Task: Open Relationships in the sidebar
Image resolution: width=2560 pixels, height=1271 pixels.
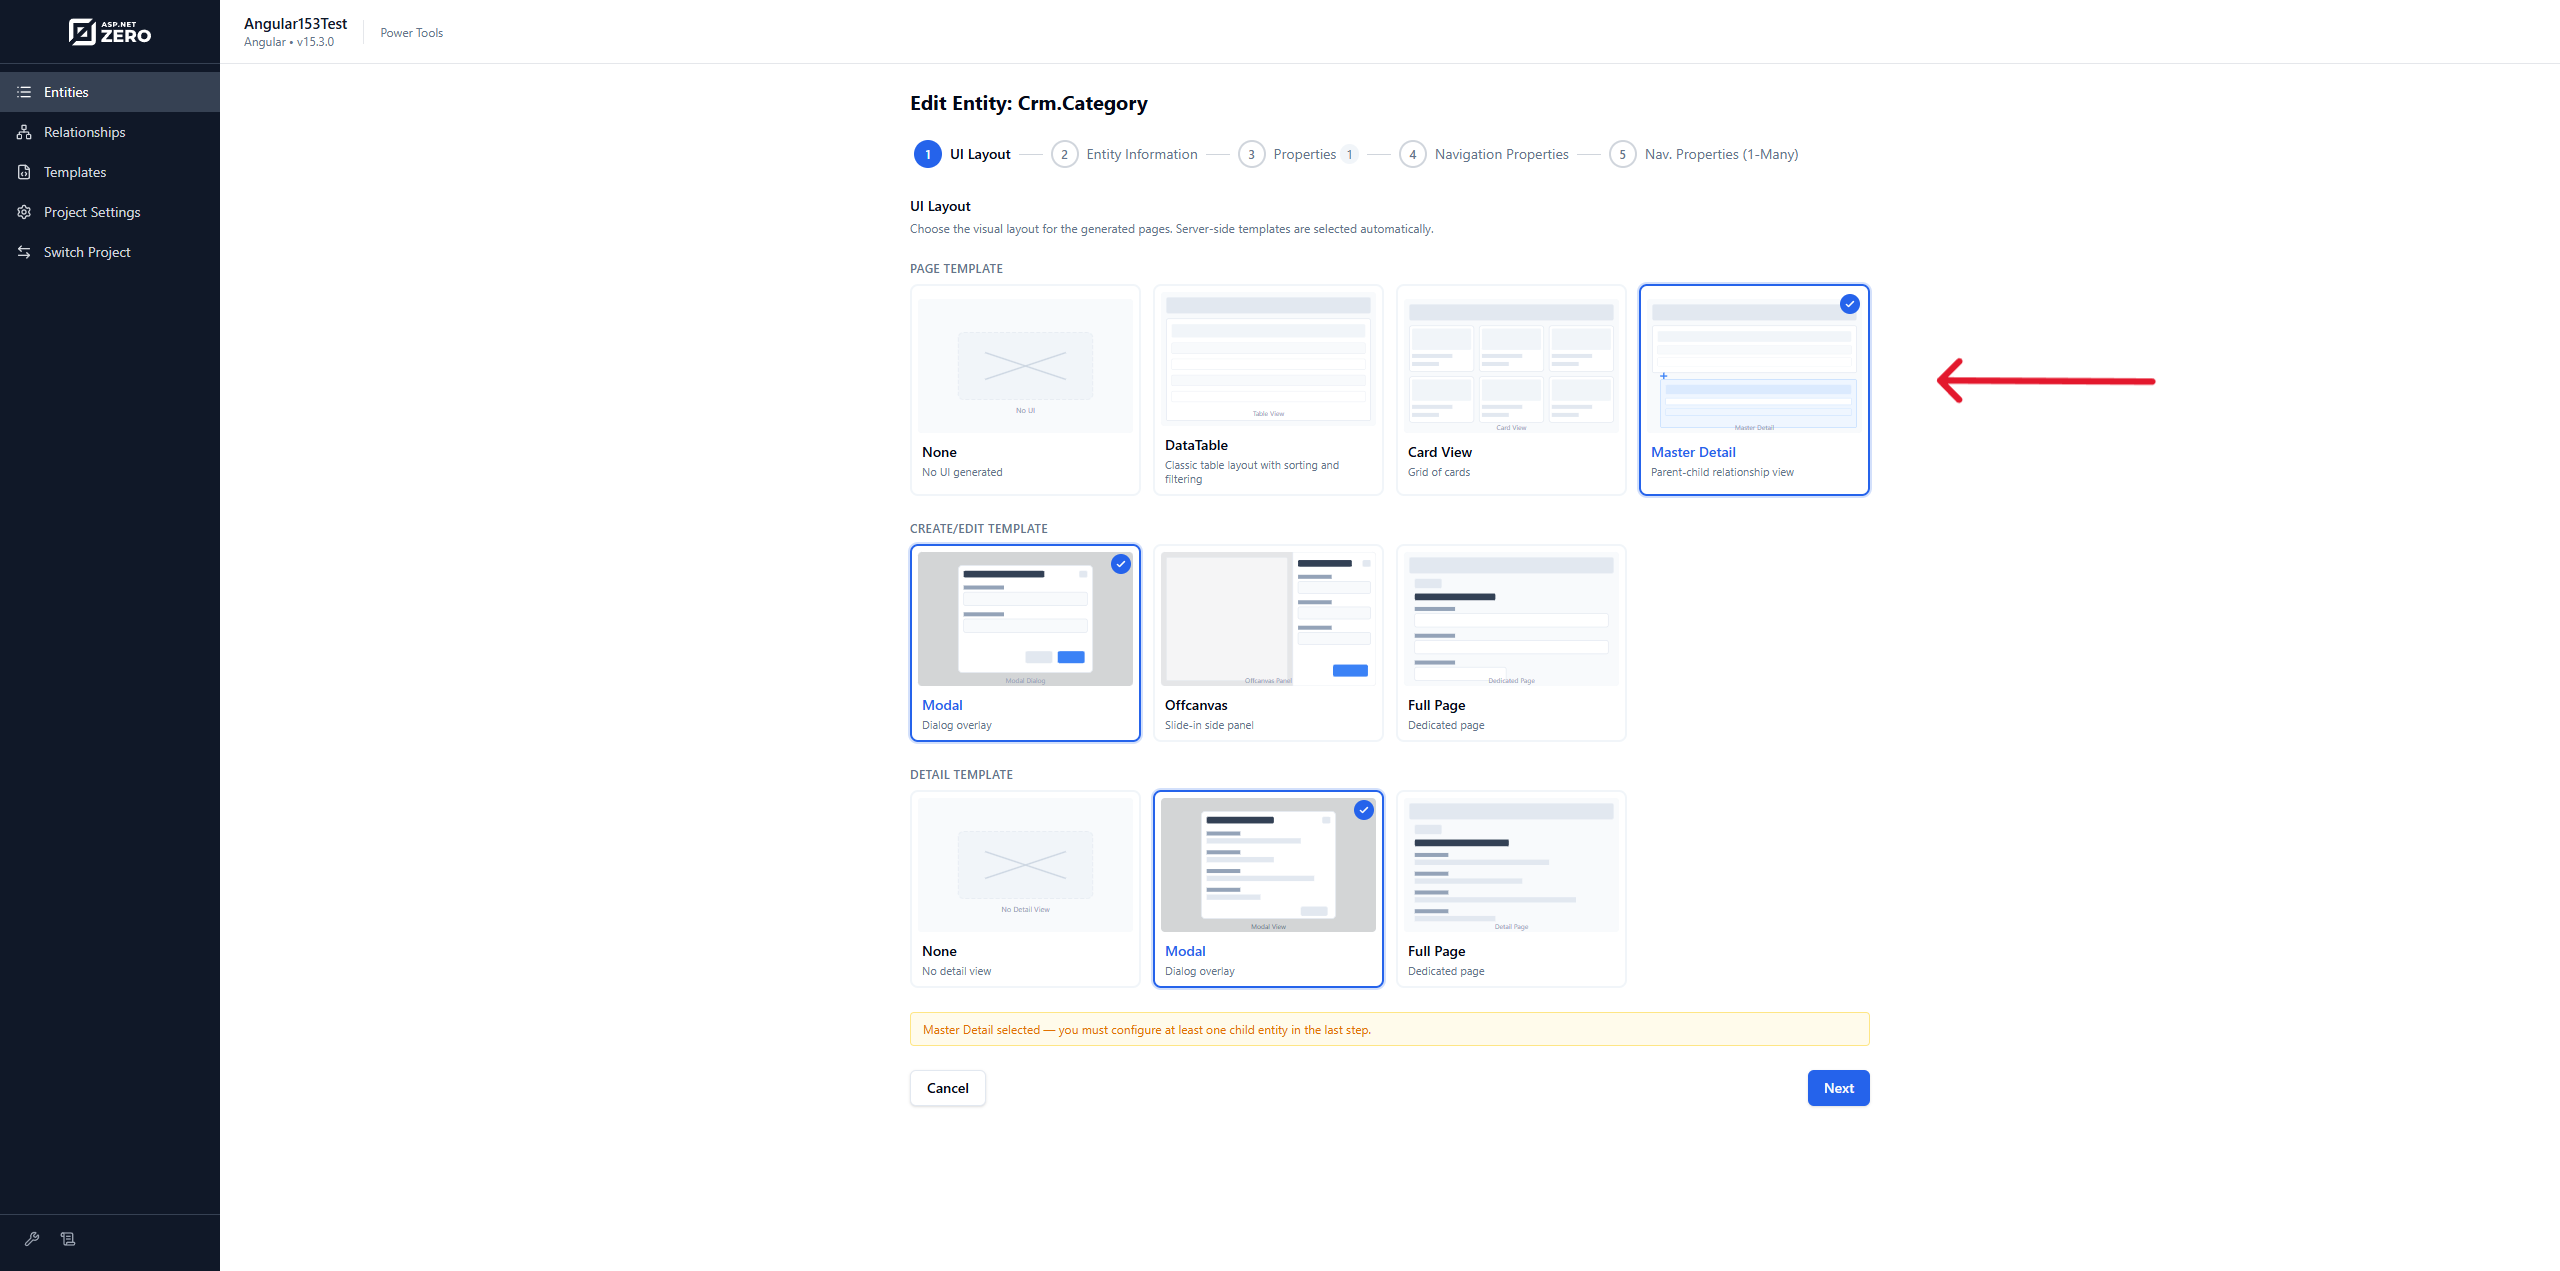Action: click(x=110, y=132)
